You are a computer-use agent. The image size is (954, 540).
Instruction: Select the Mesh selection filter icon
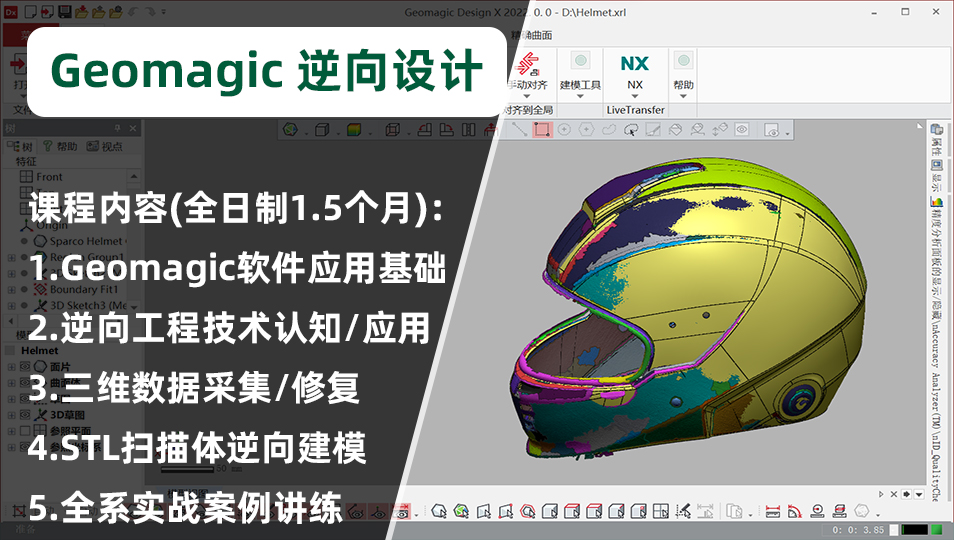[439, 511]
